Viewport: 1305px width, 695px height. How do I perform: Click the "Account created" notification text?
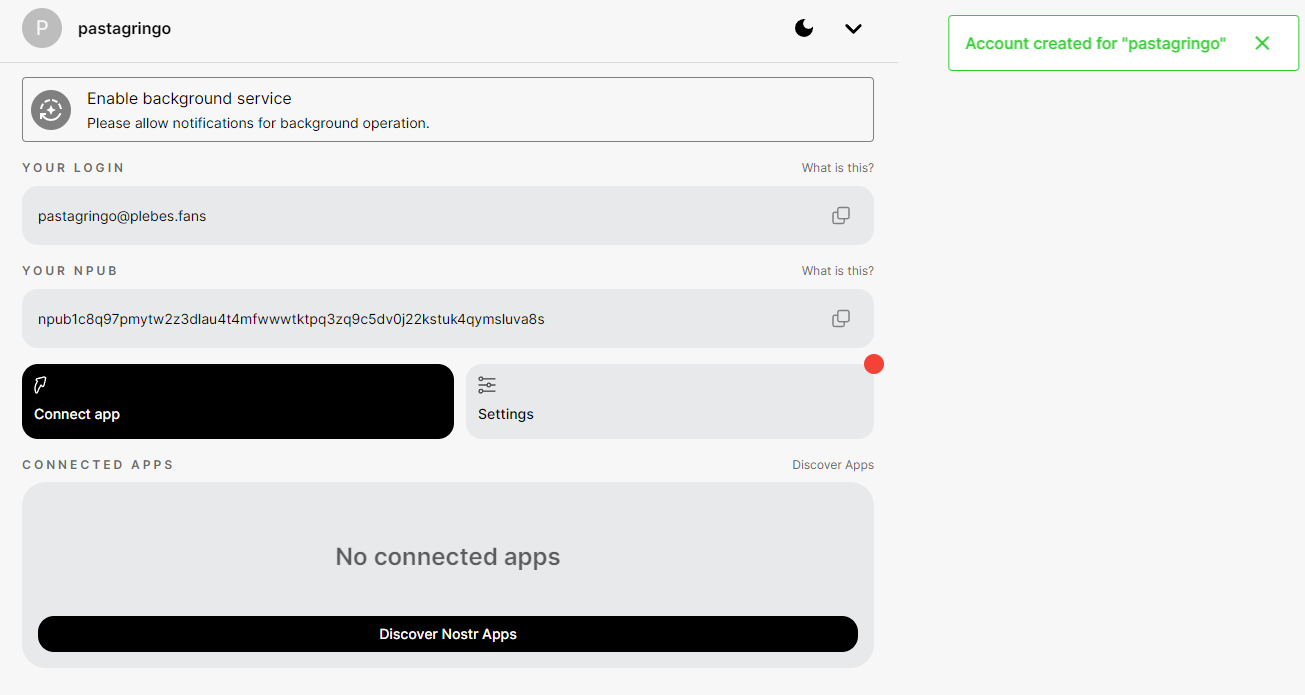click(1095, 44)
